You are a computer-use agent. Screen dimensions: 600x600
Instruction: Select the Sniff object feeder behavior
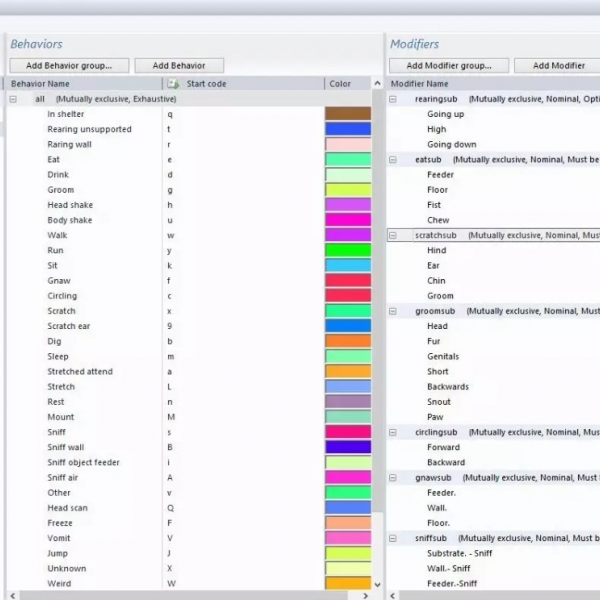coord(83,462)
